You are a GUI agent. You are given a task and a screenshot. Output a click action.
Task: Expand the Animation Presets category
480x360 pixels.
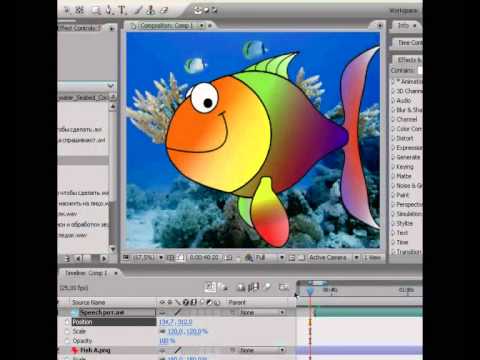[x=393, y=81]
